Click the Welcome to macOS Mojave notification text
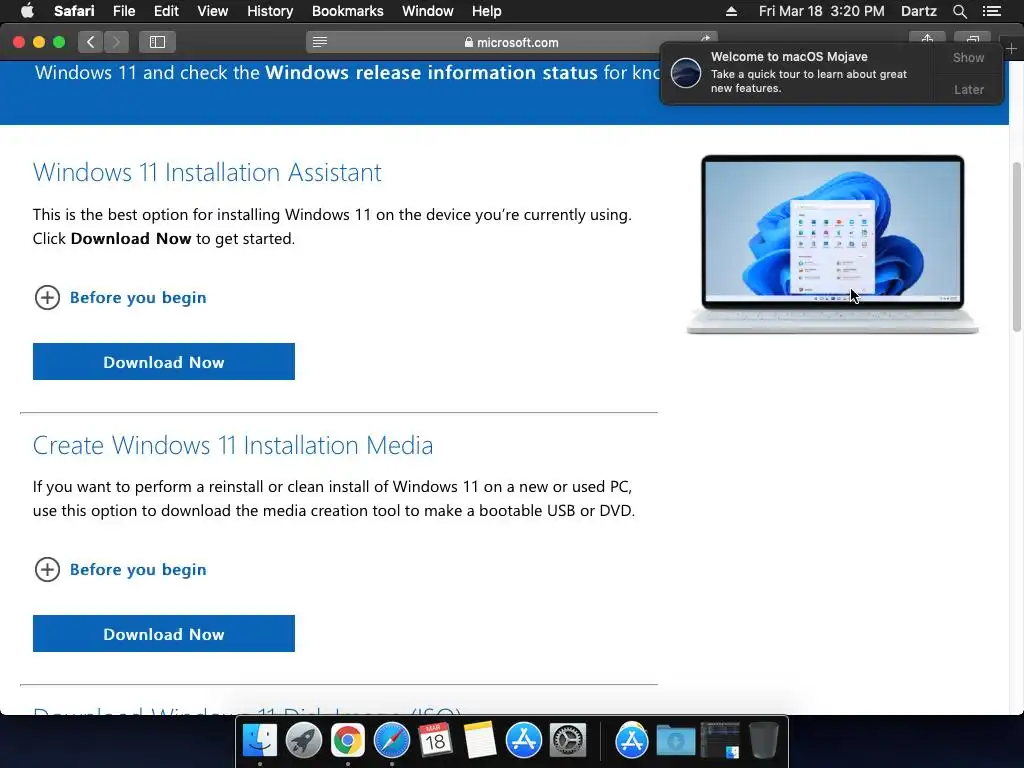Screen dimensions: 1024x768 789,57
